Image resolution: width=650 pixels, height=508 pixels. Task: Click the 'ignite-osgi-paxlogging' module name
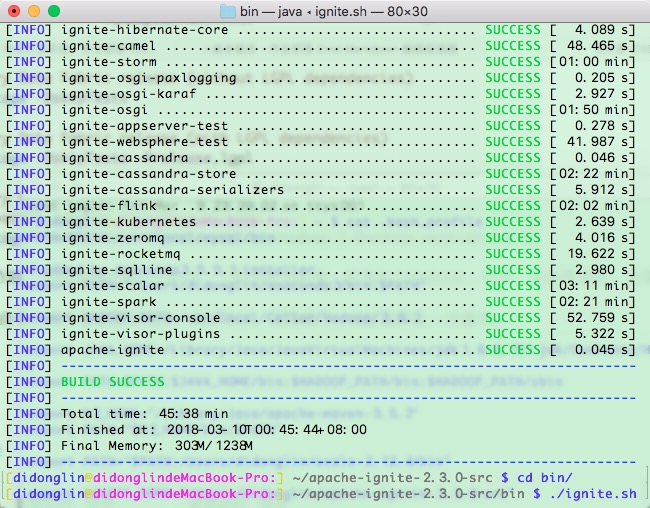(149, 78)
